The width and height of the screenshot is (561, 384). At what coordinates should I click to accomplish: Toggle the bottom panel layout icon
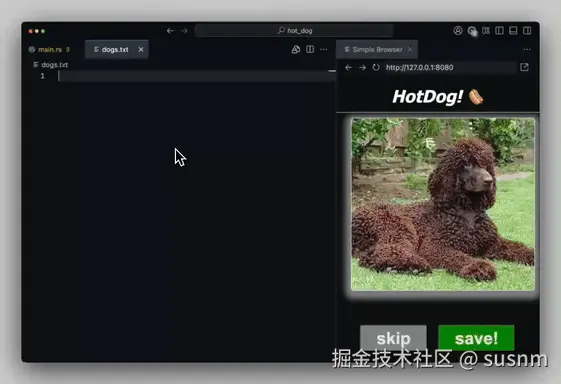[x=513, y=30]
